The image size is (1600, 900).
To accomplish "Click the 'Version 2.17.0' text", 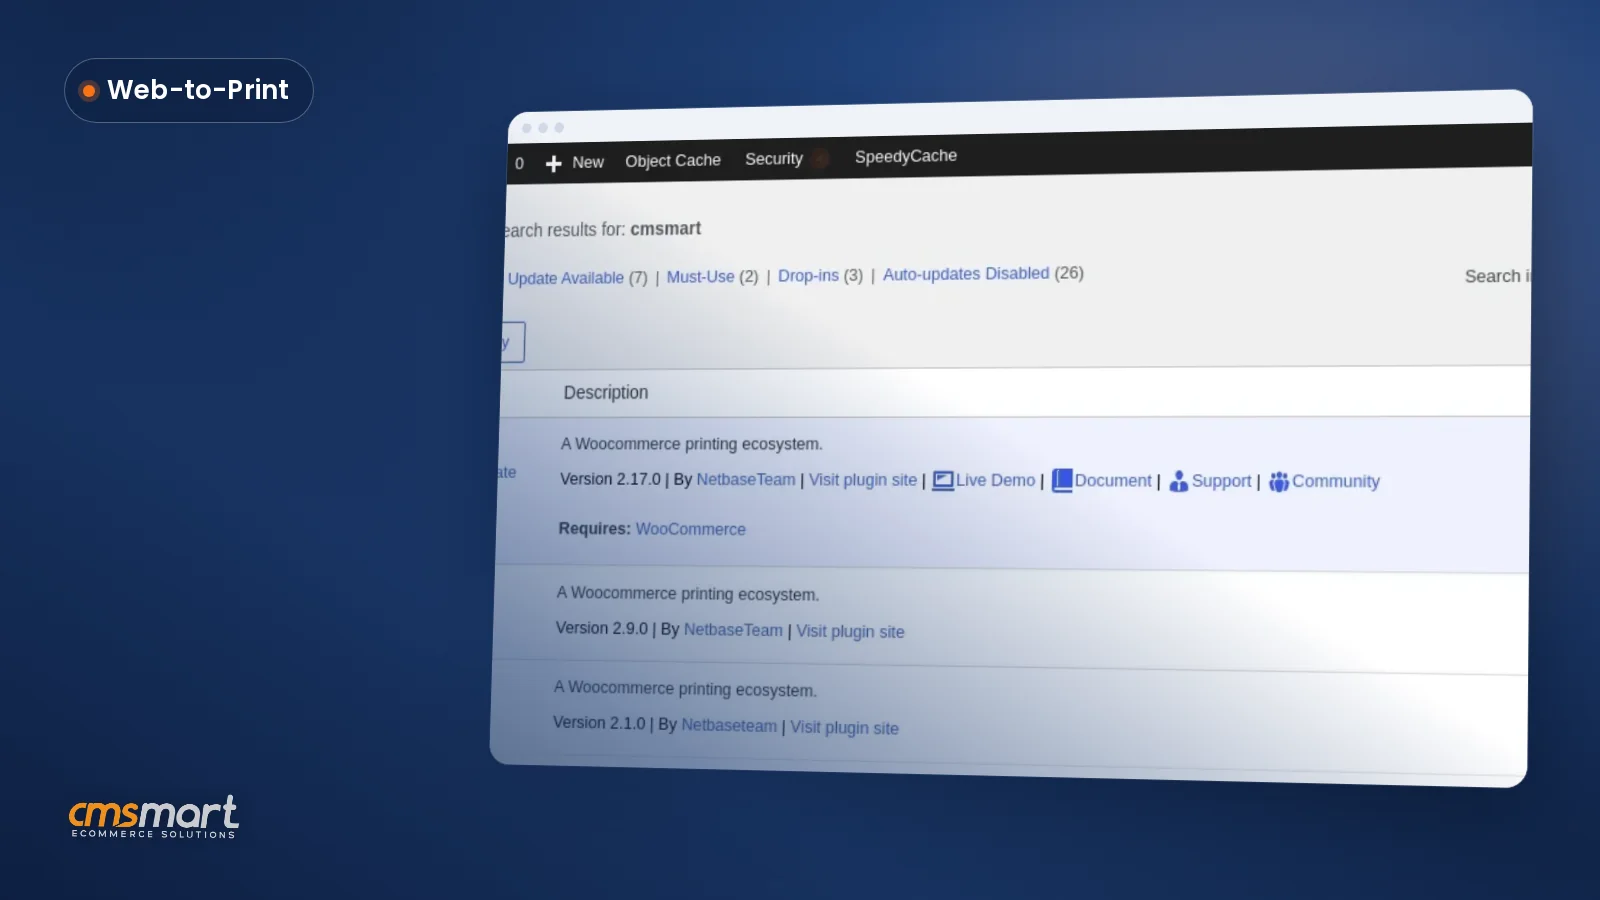I will (610, 479).
